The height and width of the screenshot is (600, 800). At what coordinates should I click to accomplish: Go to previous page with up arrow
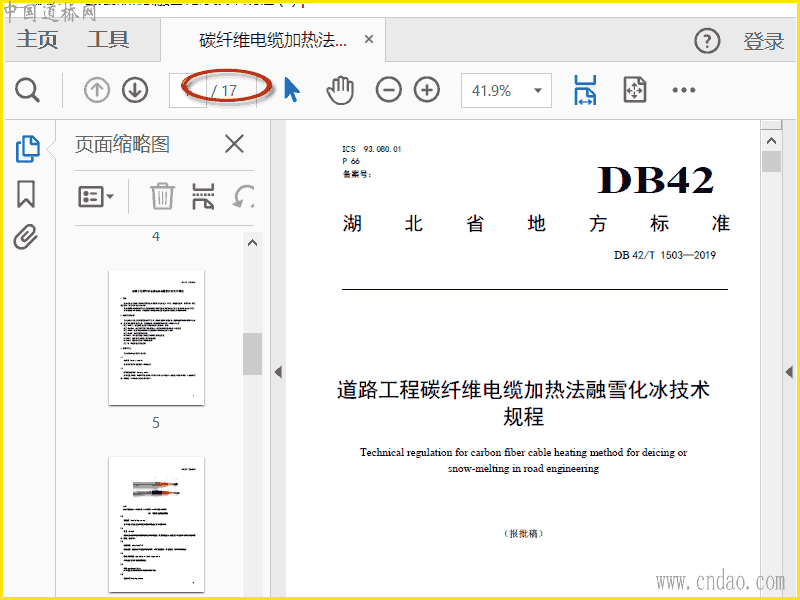96,90
